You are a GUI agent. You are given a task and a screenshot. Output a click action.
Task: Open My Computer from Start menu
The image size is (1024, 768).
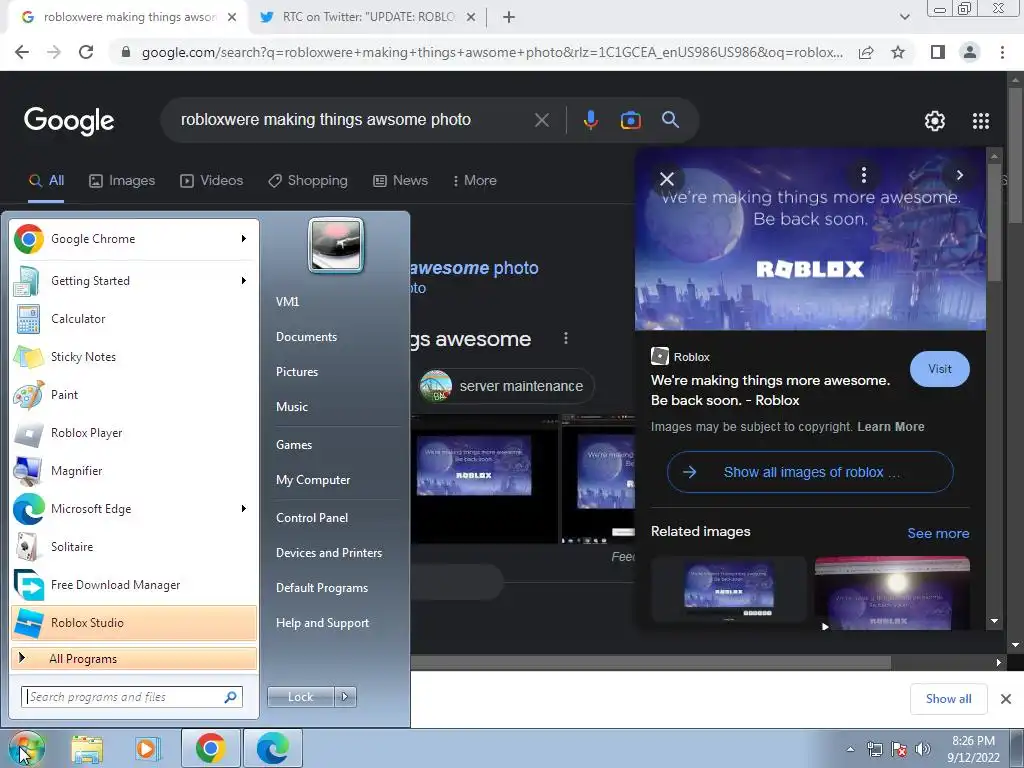point(313,480)
